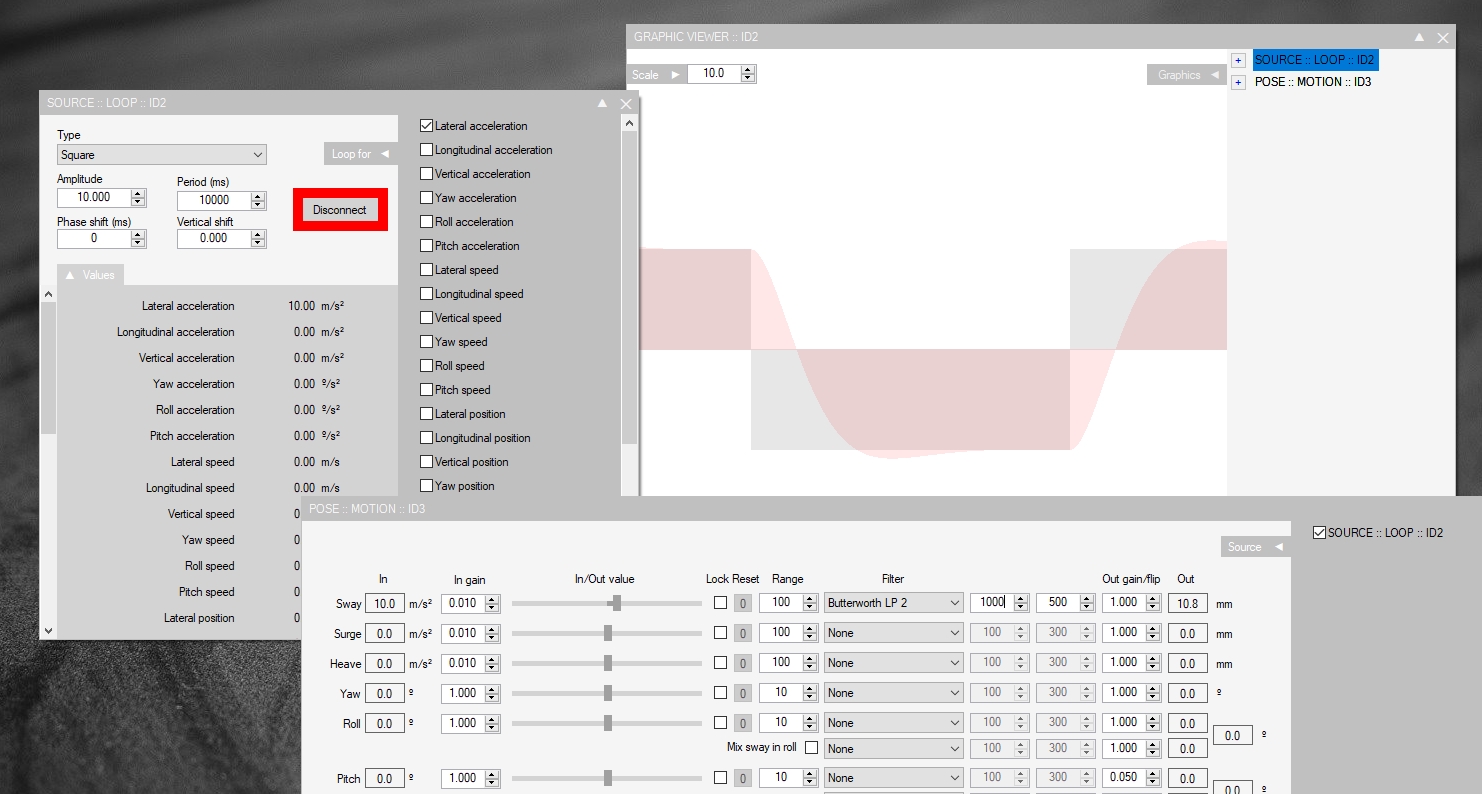Click the Graphics panel button

1187,75
